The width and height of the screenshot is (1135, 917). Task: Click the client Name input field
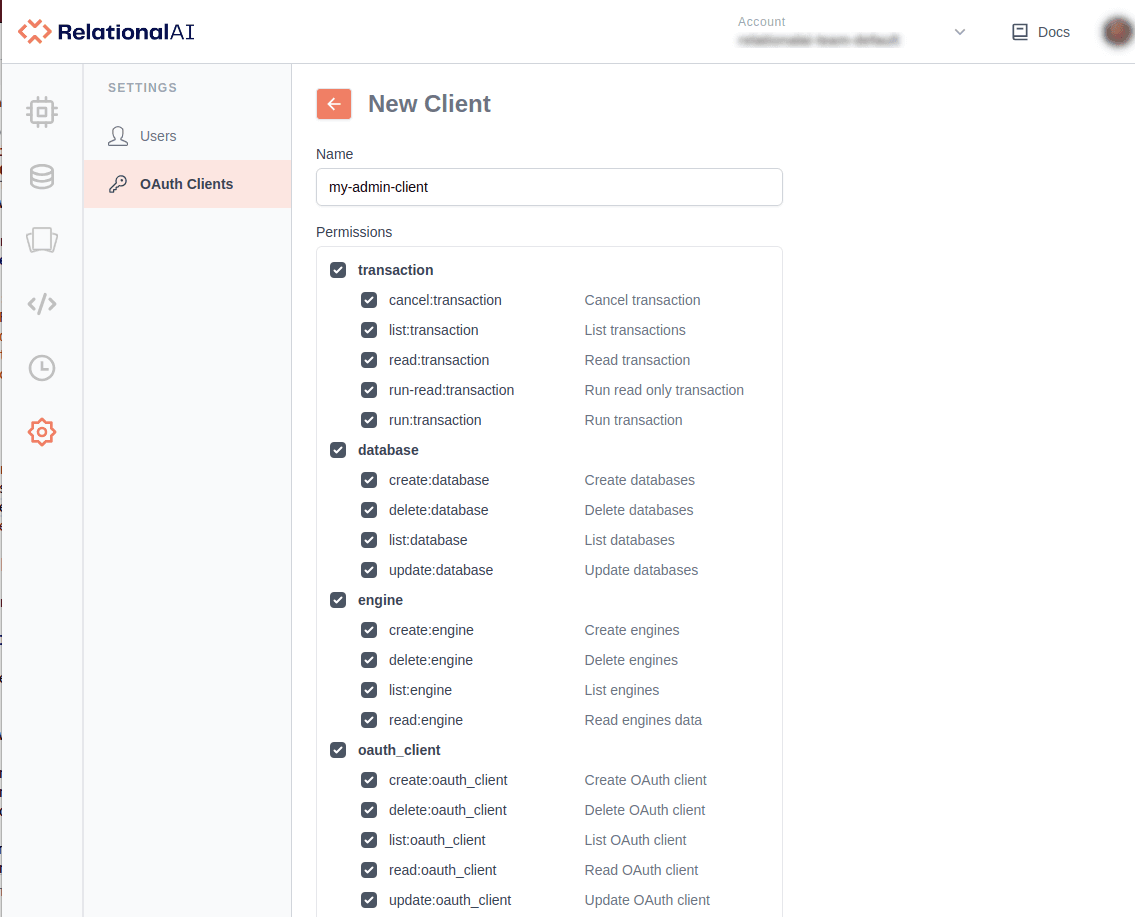coord(549,187)
